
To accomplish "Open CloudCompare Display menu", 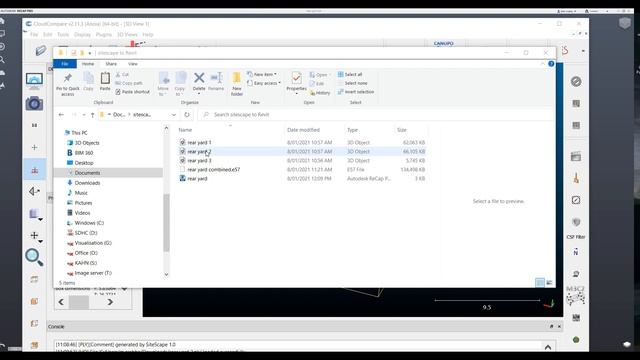I will (x=82, y=35).
